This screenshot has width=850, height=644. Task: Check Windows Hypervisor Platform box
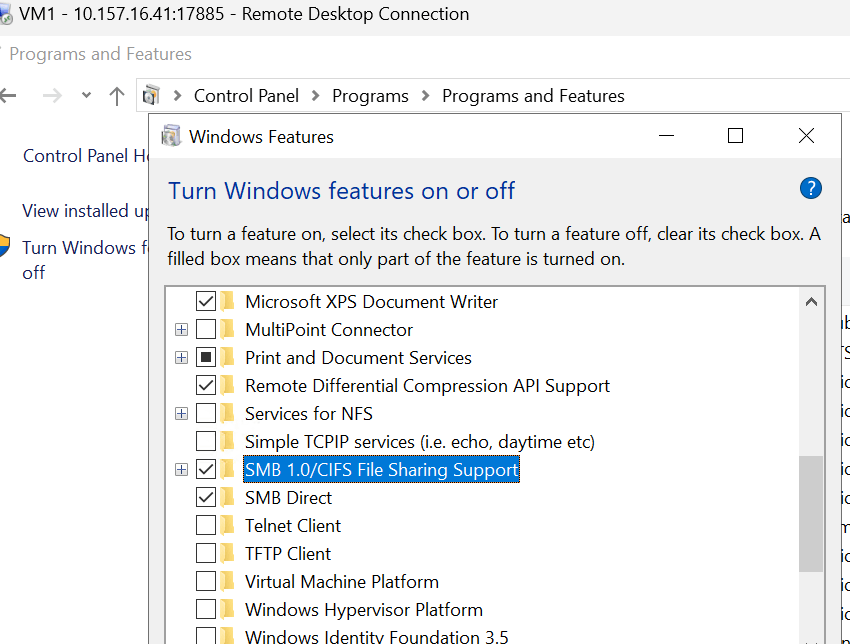(x=206, y=609)
